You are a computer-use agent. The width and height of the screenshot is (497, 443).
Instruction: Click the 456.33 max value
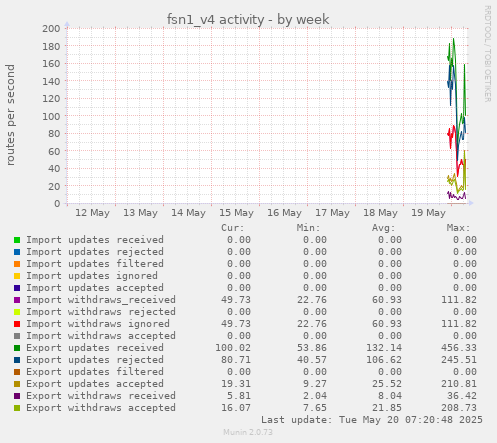click(459, 348)
